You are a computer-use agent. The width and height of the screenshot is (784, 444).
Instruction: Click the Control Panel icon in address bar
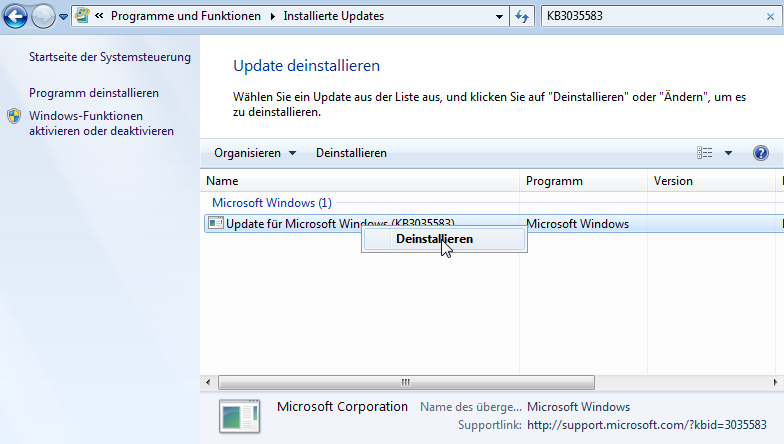(x=82, y=16)
